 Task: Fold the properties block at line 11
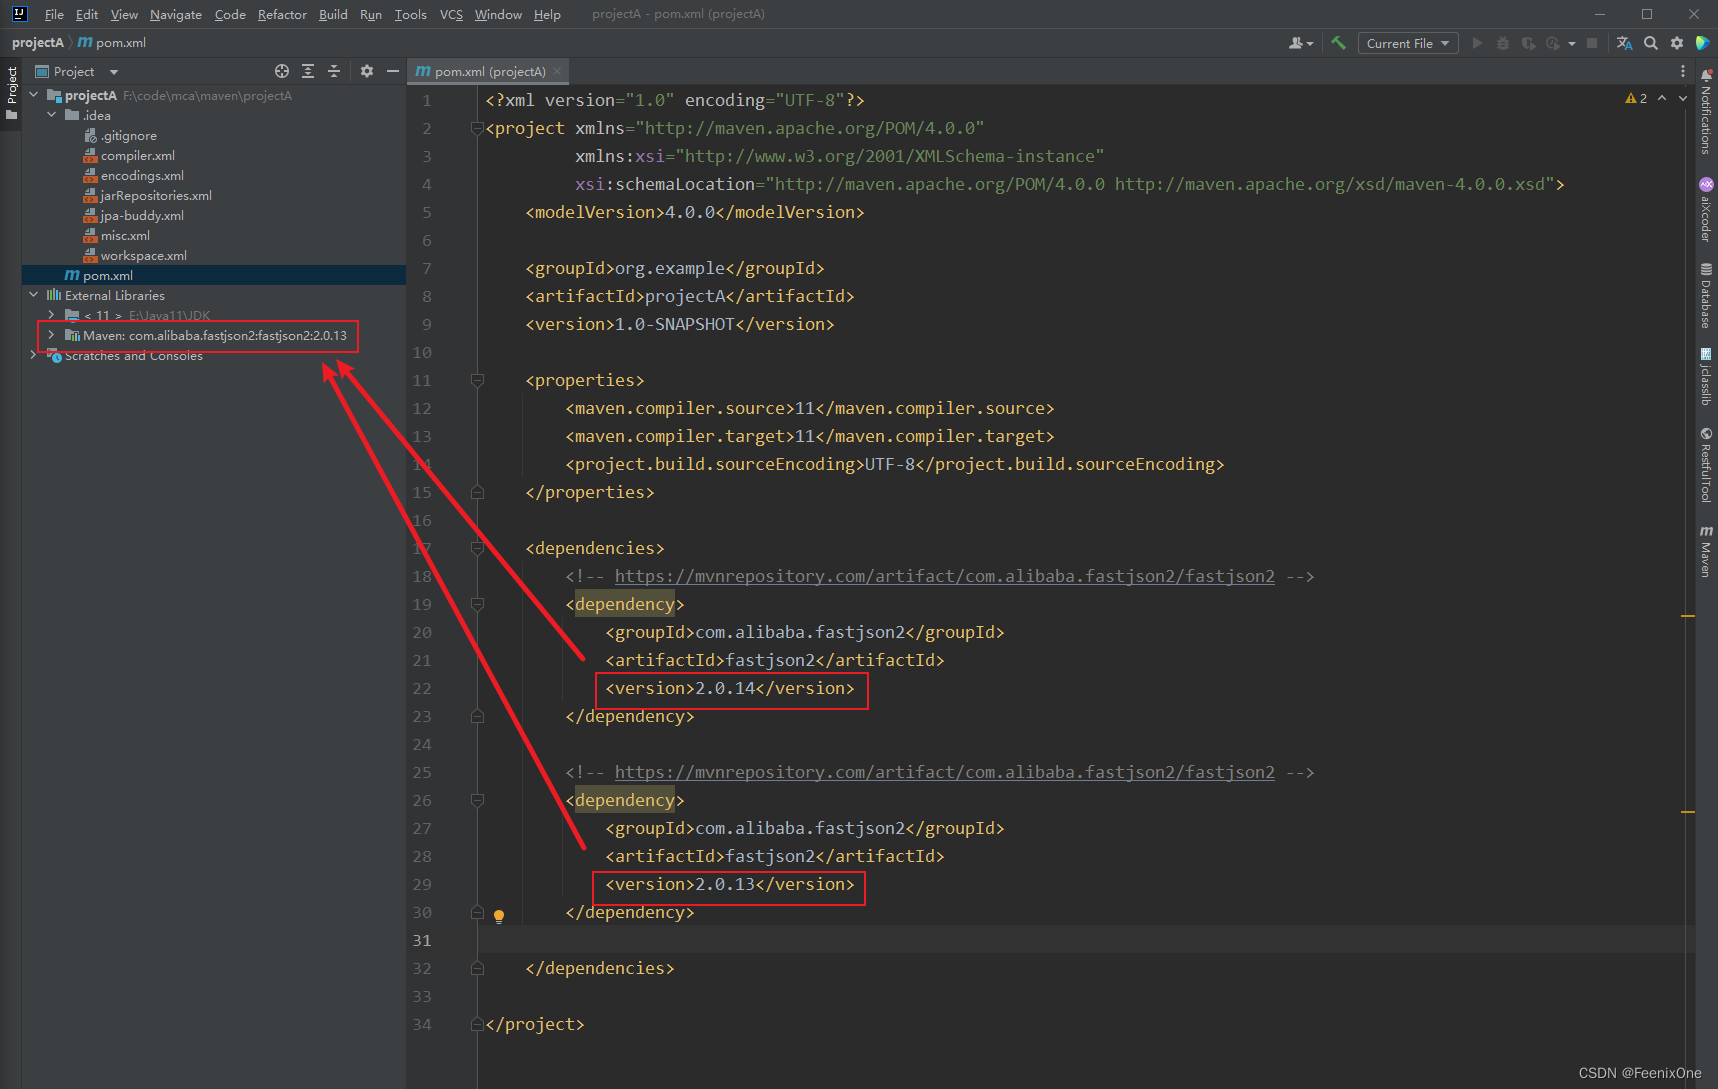coord(477,380)
